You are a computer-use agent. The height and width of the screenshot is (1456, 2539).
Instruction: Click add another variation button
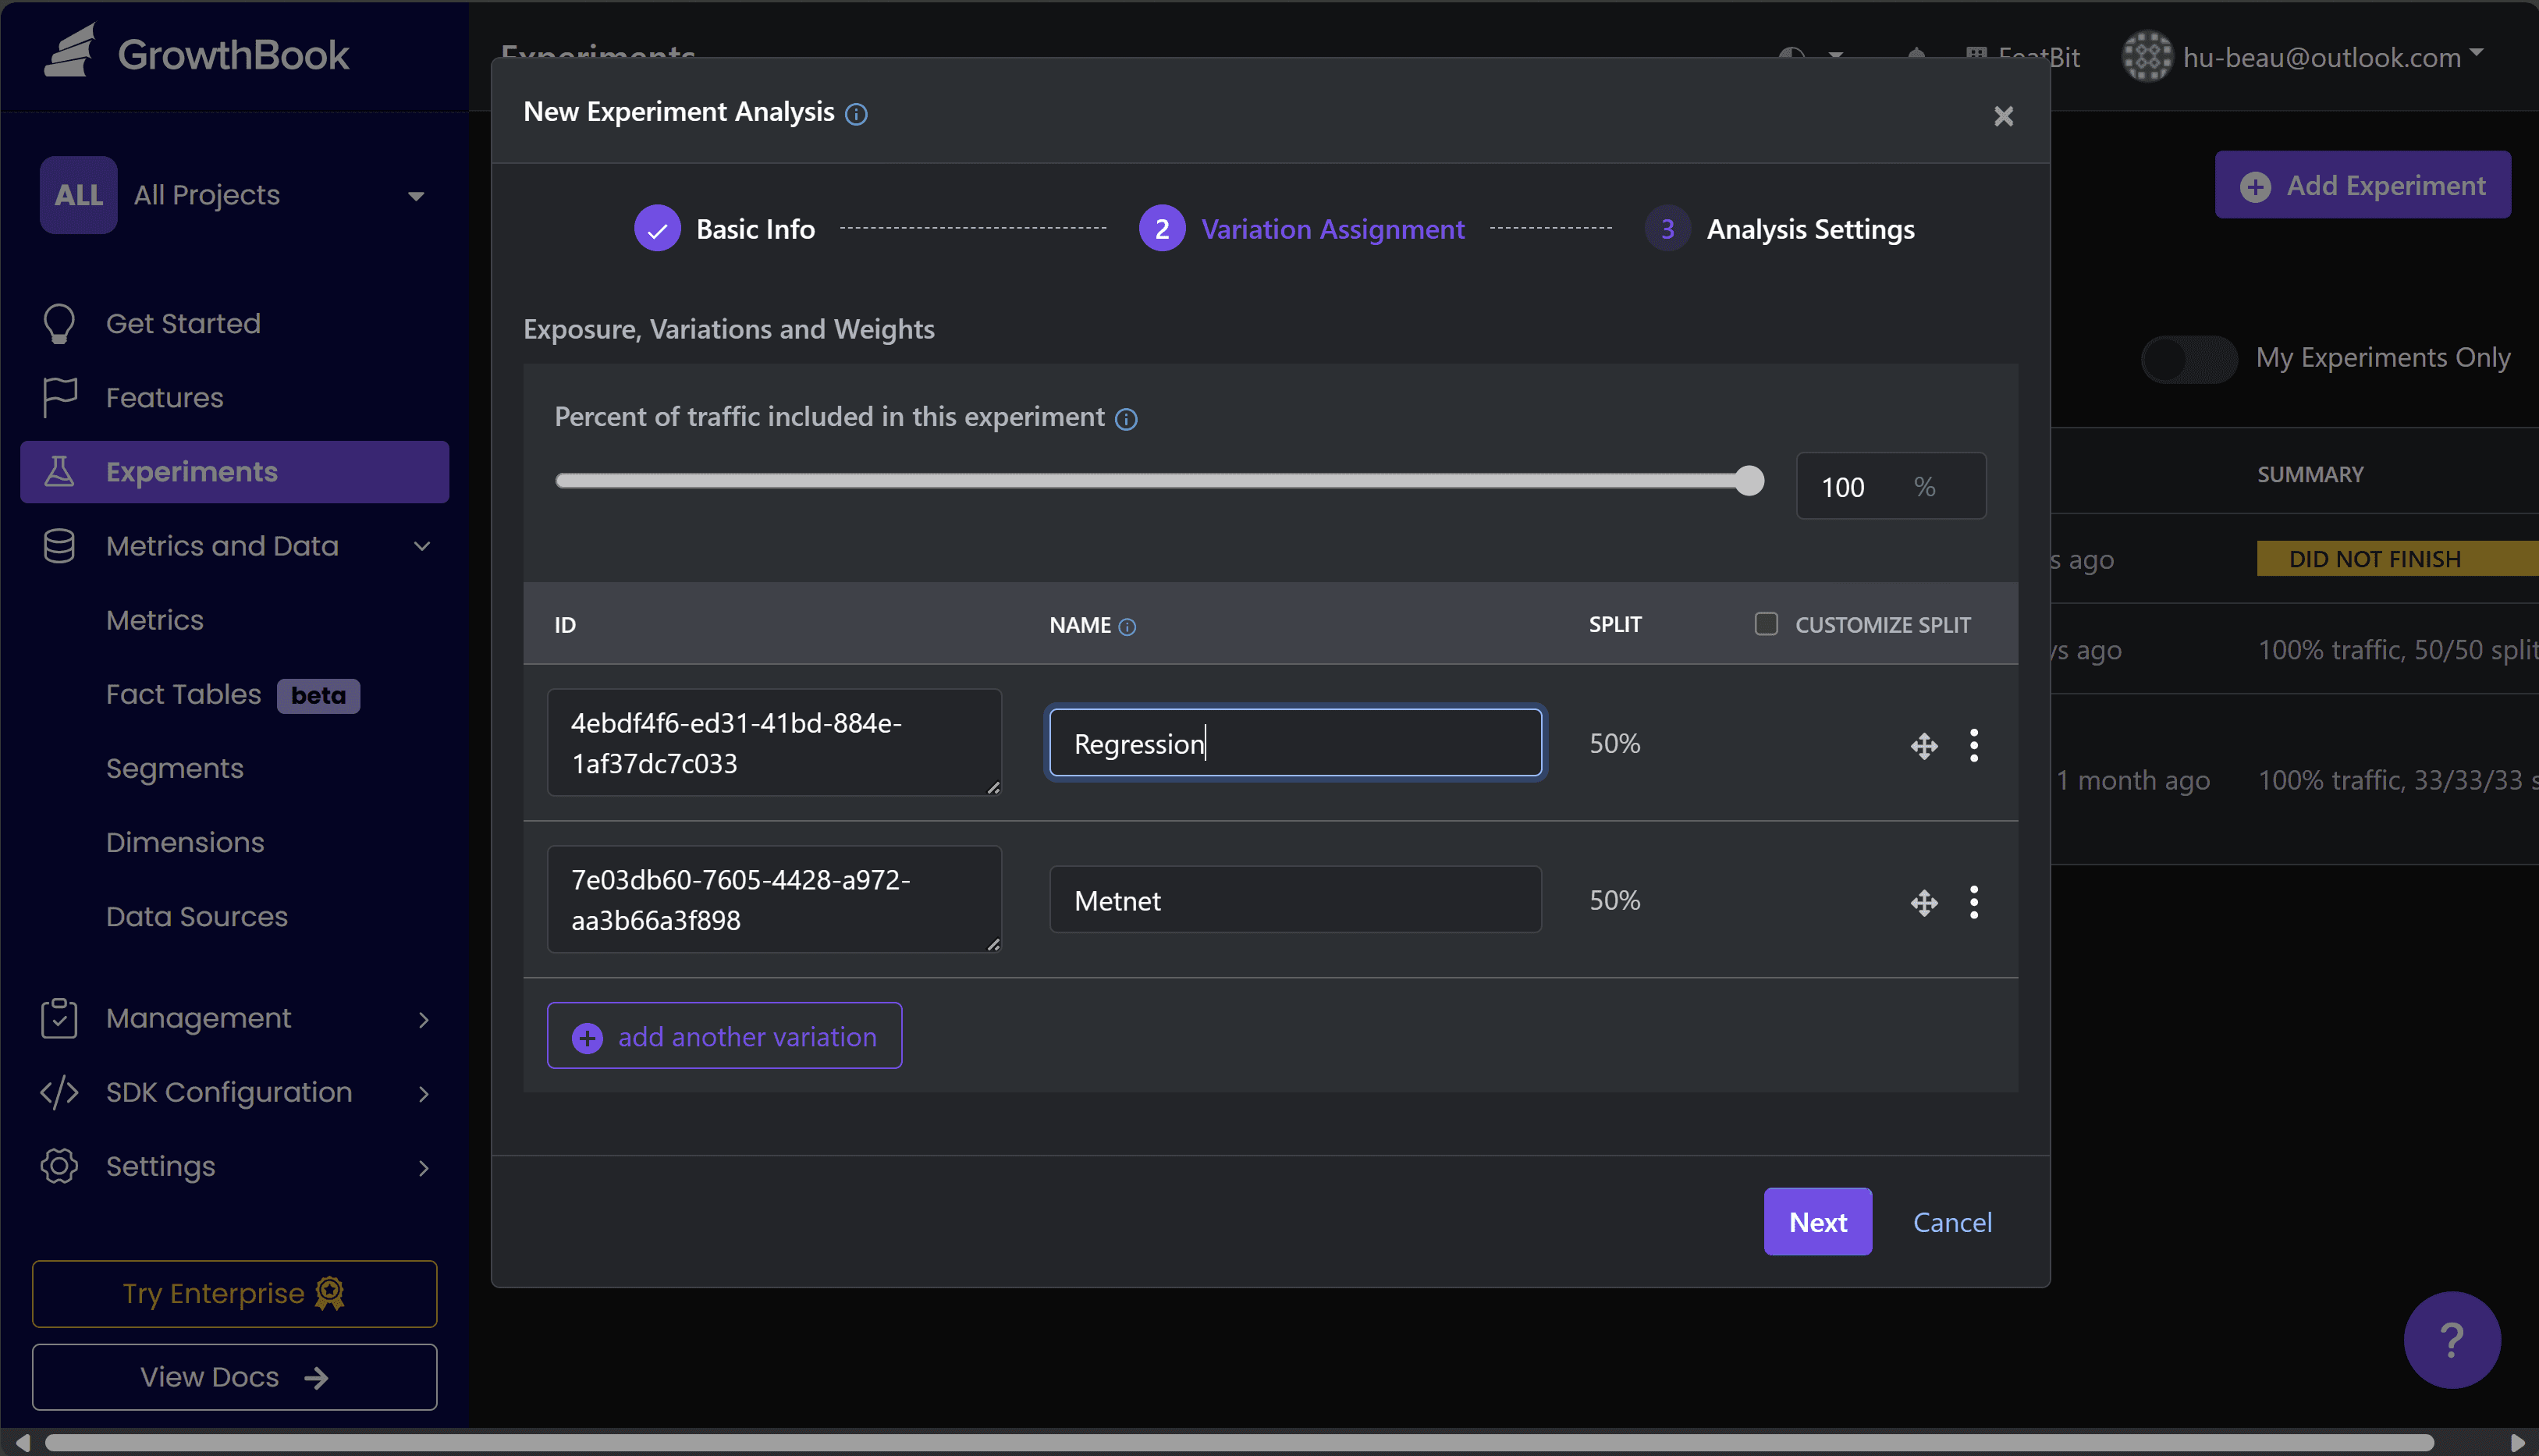point(724,1036)
